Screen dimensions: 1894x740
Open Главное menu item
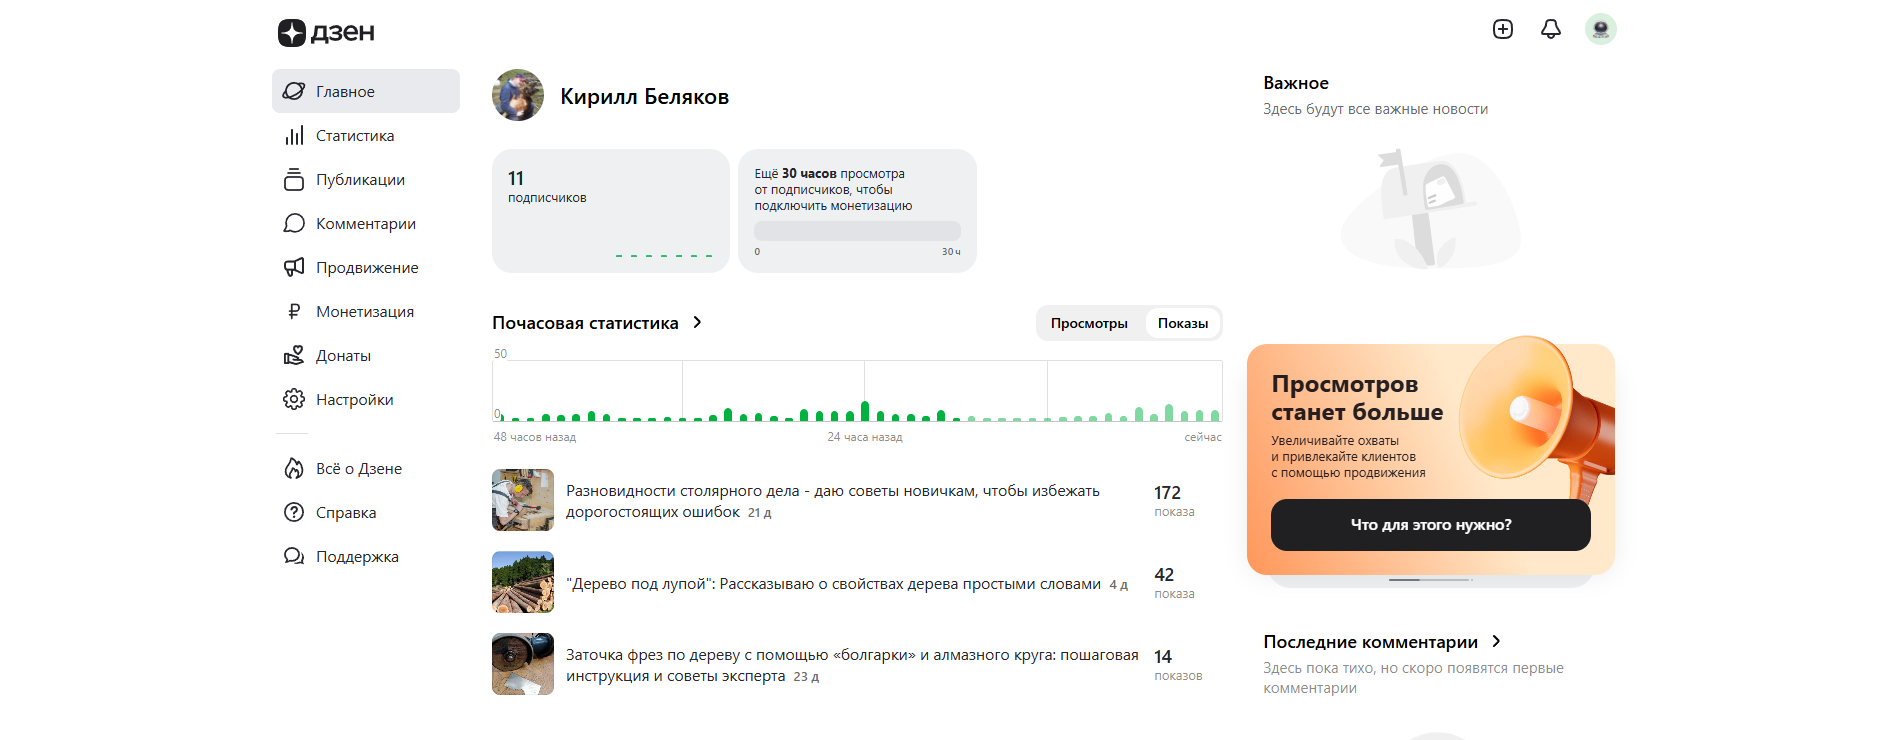pos(366,91)
